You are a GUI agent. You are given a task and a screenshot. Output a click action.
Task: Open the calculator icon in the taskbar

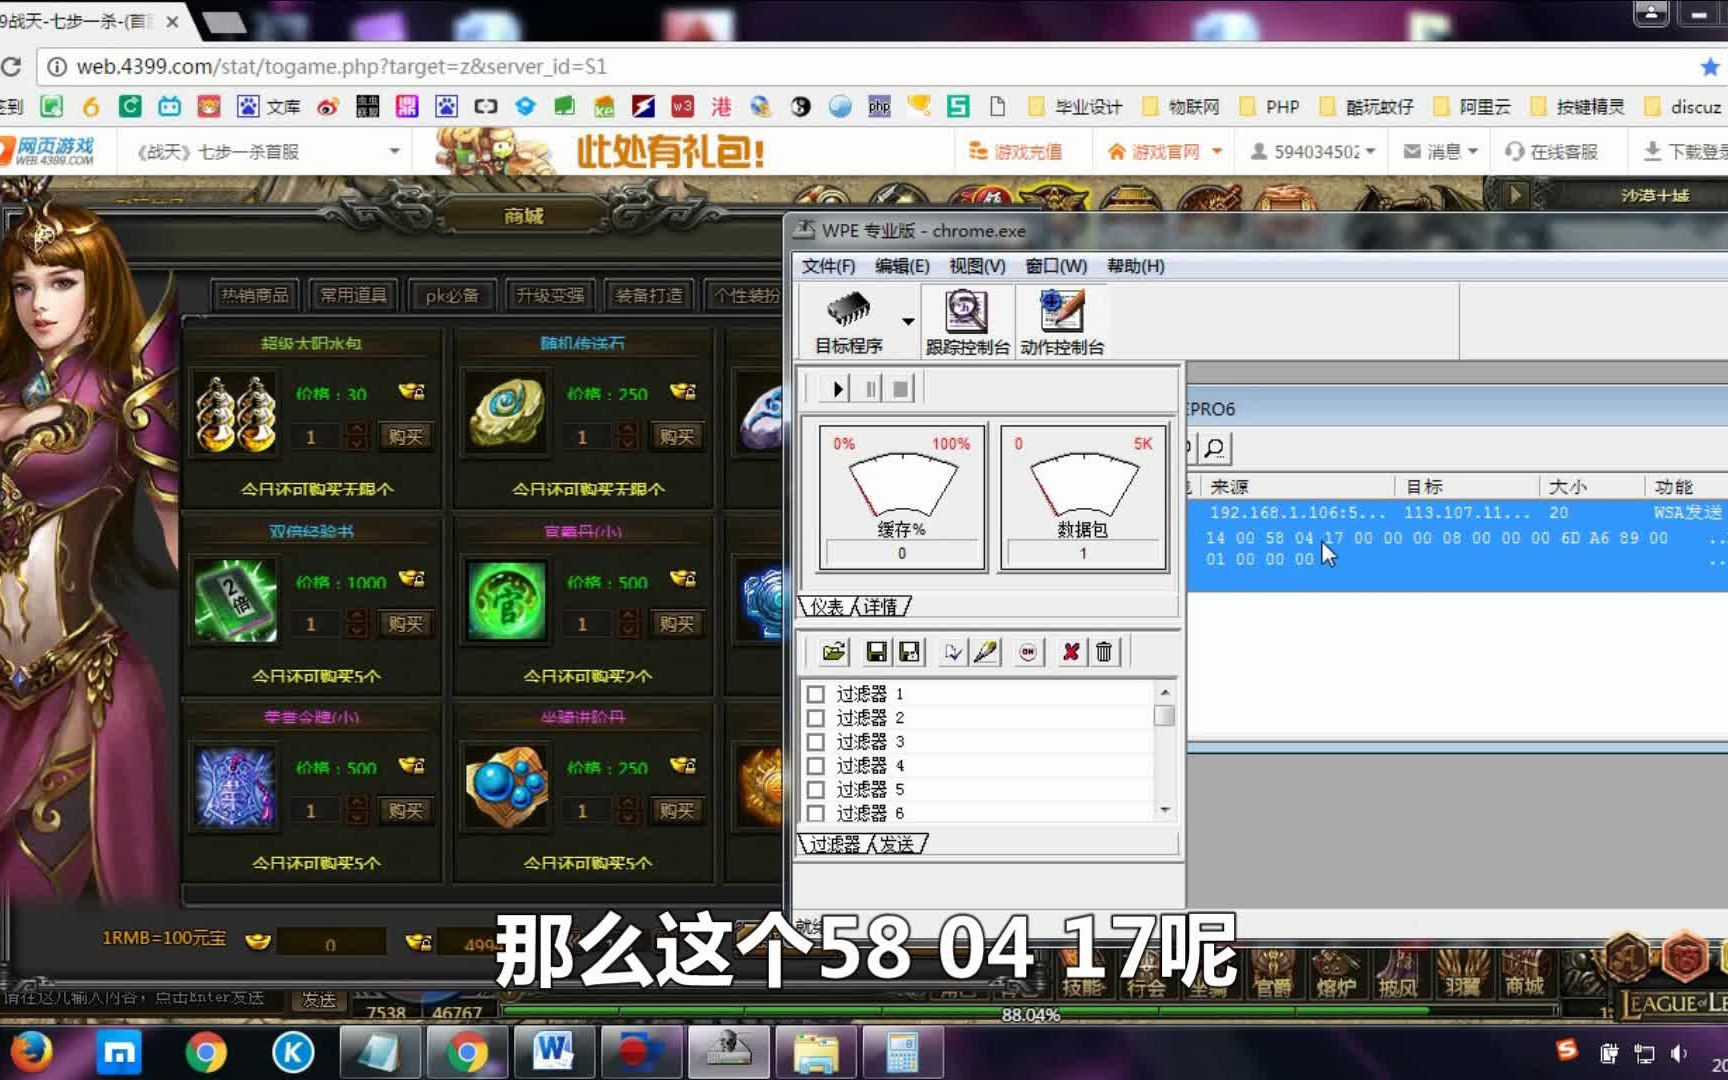pyautogui.click(x=902, y=1052)
